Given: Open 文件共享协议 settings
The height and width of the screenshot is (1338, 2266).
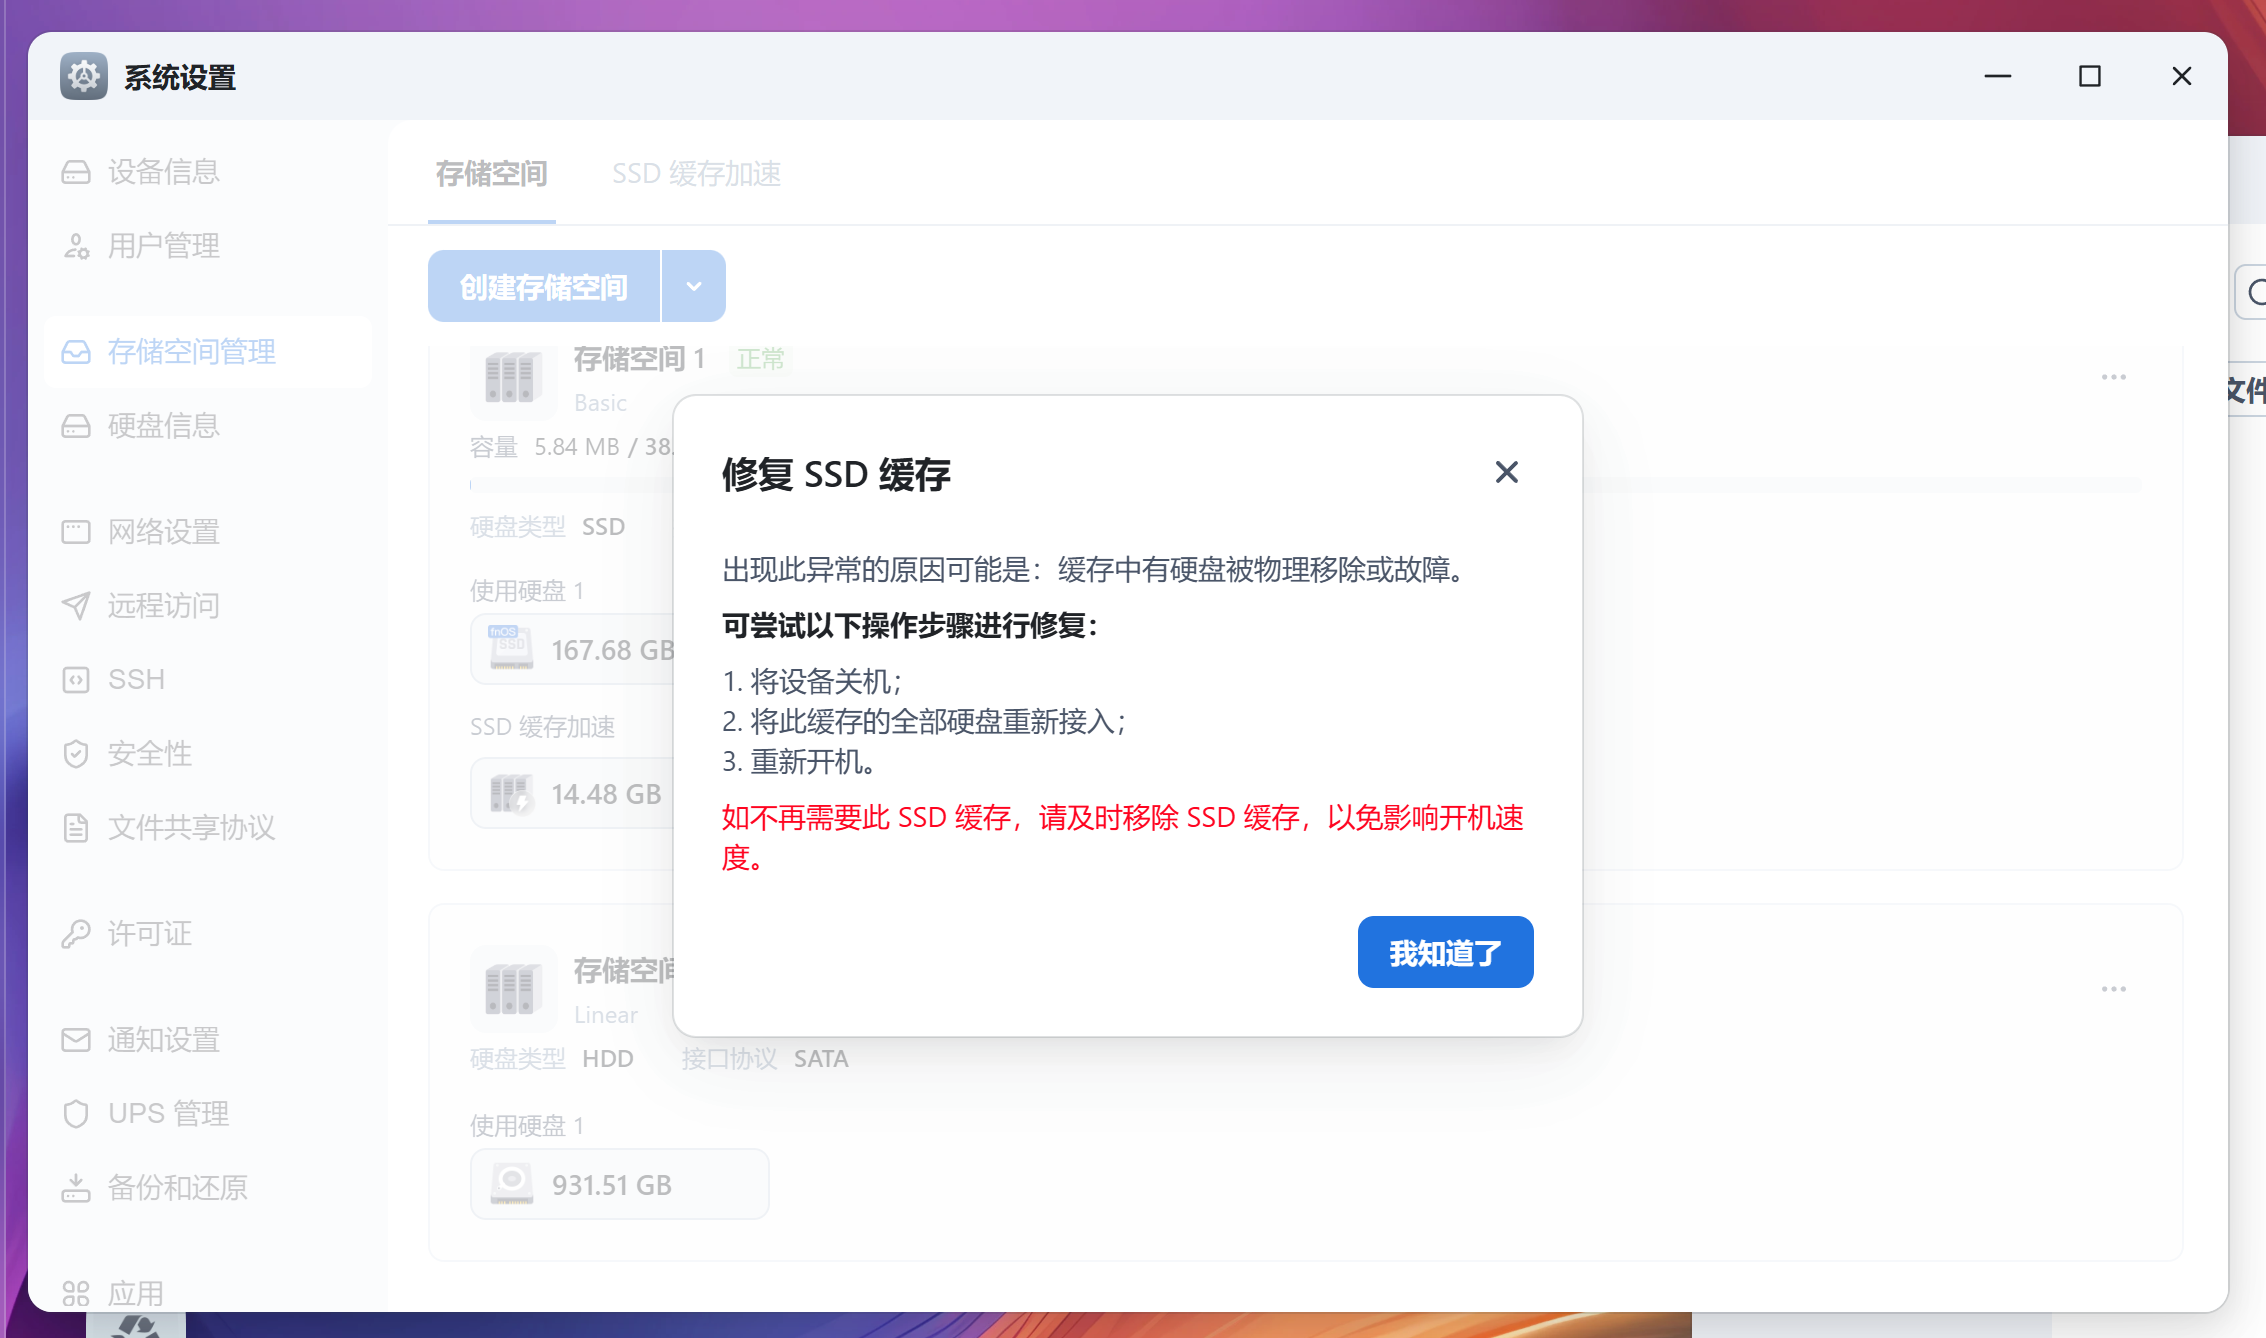Looking at the screenshot, I should (190, 827).
